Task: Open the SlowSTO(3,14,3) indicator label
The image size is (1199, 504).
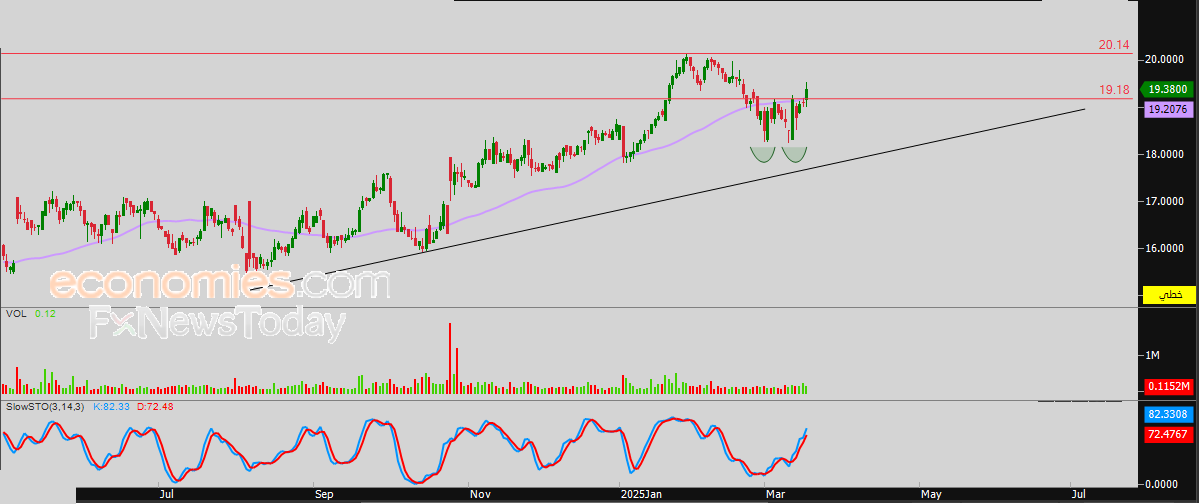Action: (44, 406)
